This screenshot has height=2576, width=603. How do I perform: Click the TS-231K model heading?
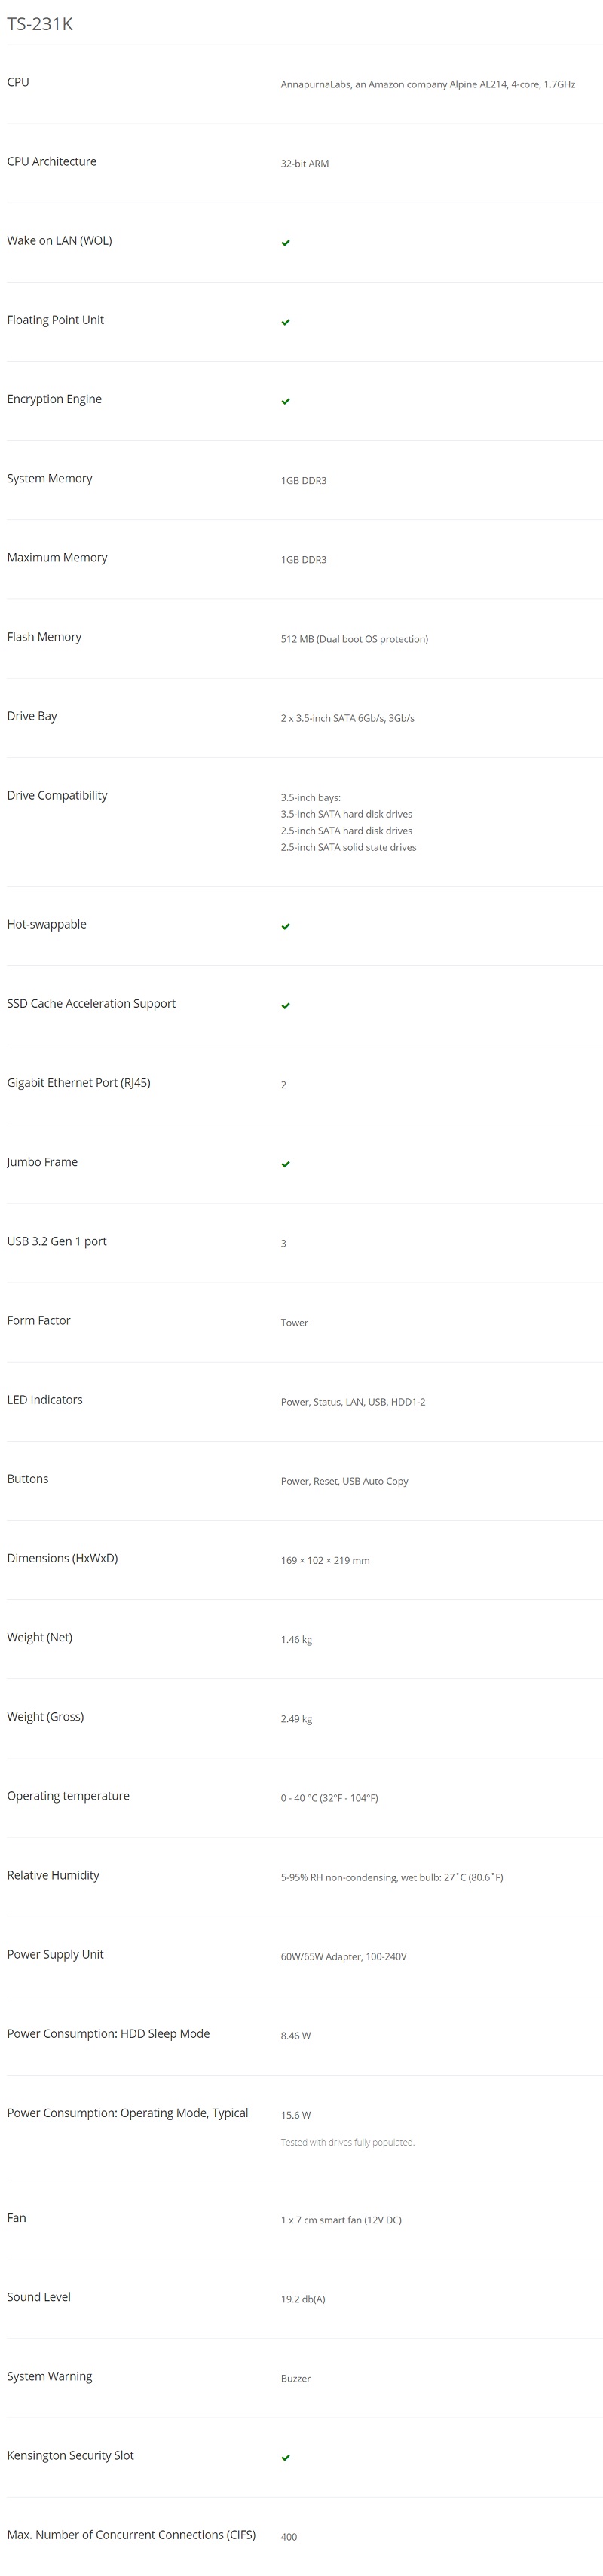[x=40, y=24]
